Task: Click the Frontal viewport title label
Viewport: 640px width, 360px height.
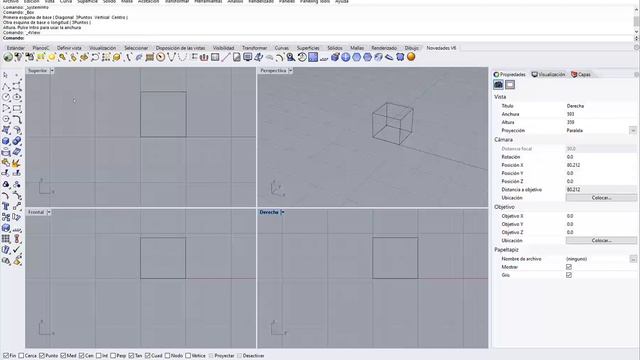Action: click(36, 212)
